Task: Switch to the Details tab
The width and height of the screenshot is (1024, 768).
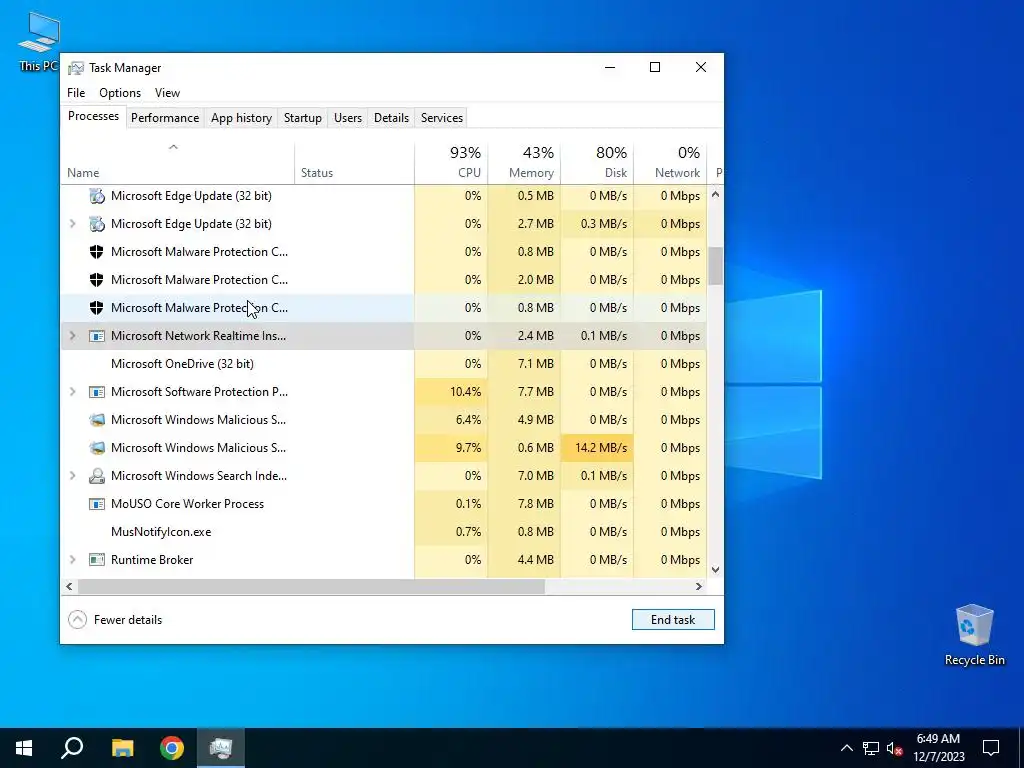Action: pyautogui.click(x=391, y=118)
